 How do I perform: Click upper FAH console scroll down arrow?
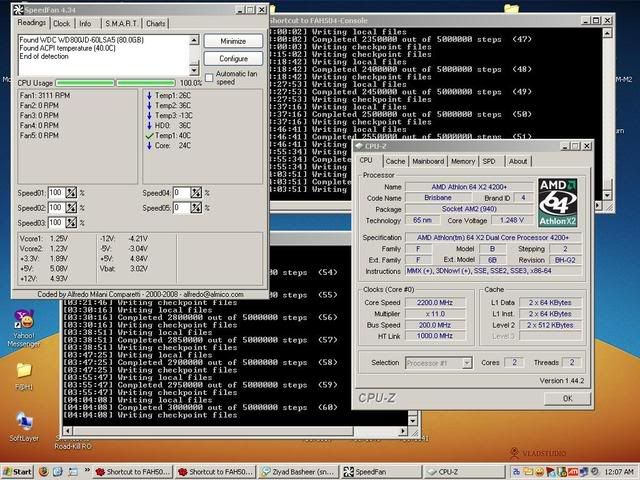coord(607,195)
